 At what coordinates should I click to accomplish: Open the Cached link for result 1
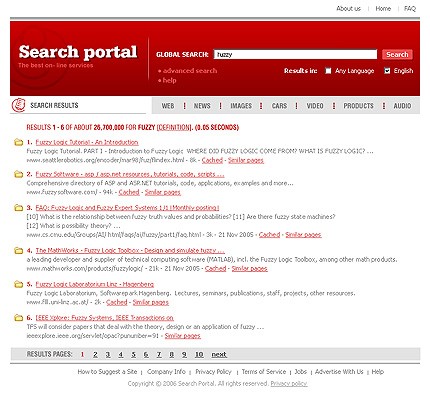tap(212, 160)
